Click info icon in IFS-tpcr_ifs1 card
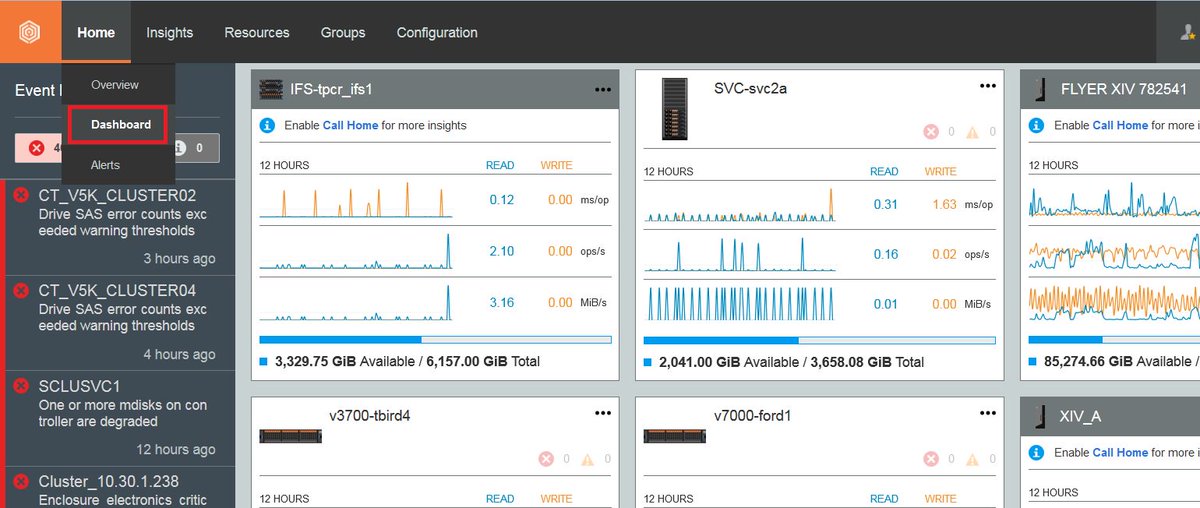This screenshot has width=1200, height=508. 267,125
